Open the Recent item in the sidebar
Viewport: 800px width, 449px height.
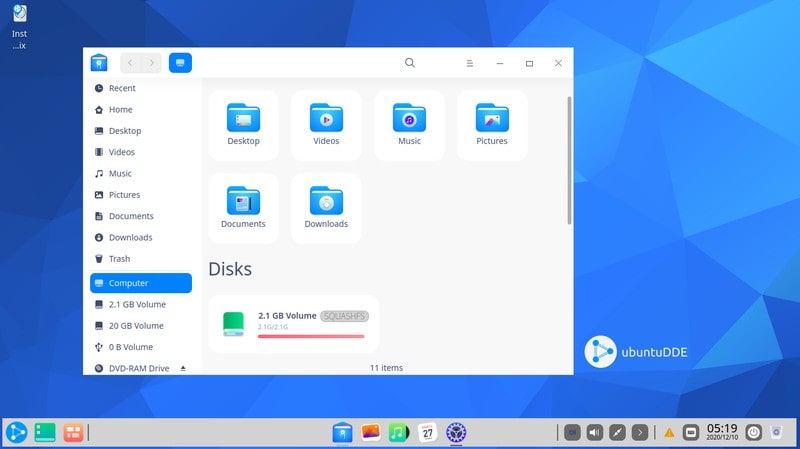tap(140, 88)
